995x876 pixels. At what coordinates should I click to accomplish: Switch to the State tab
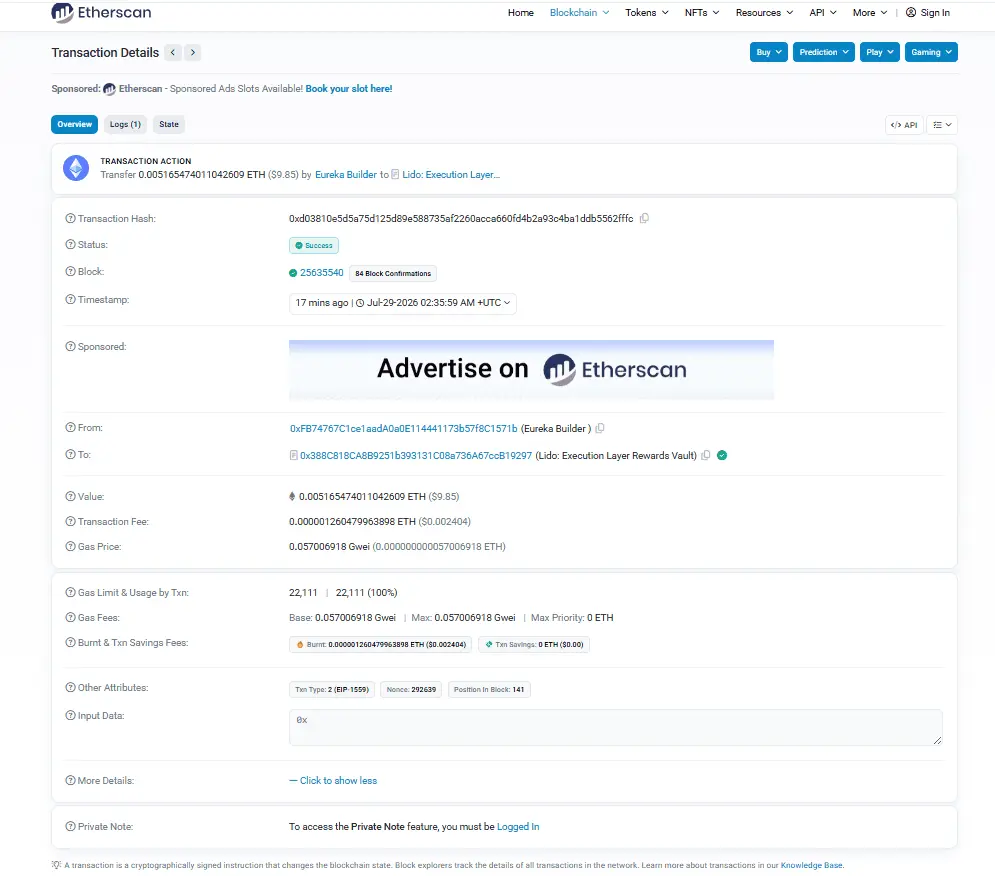[x=169, y=124]
